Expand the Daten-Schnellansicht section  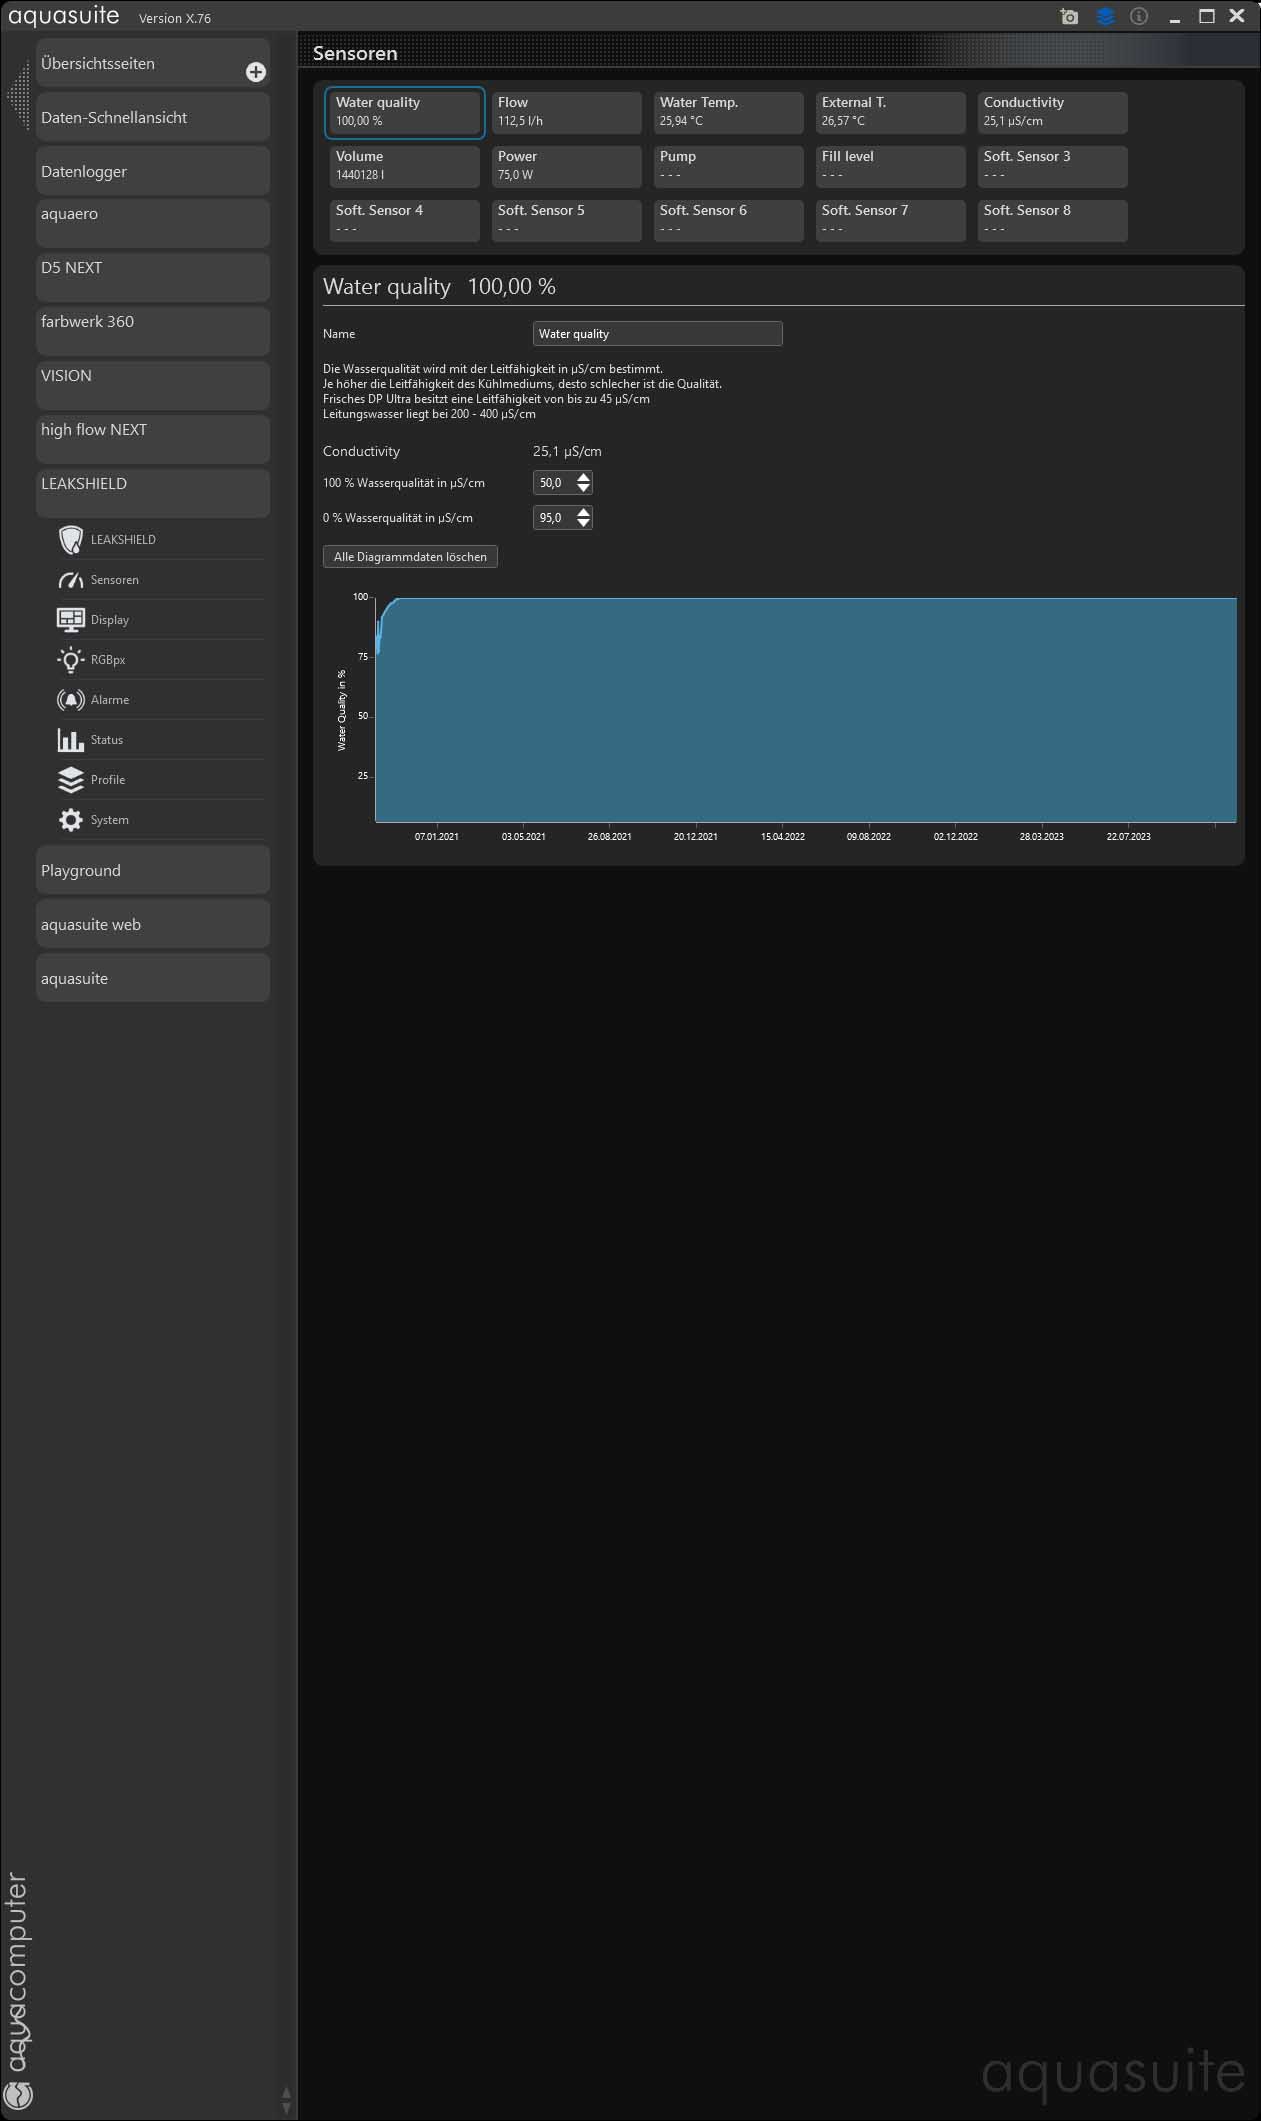pos(153,117)
